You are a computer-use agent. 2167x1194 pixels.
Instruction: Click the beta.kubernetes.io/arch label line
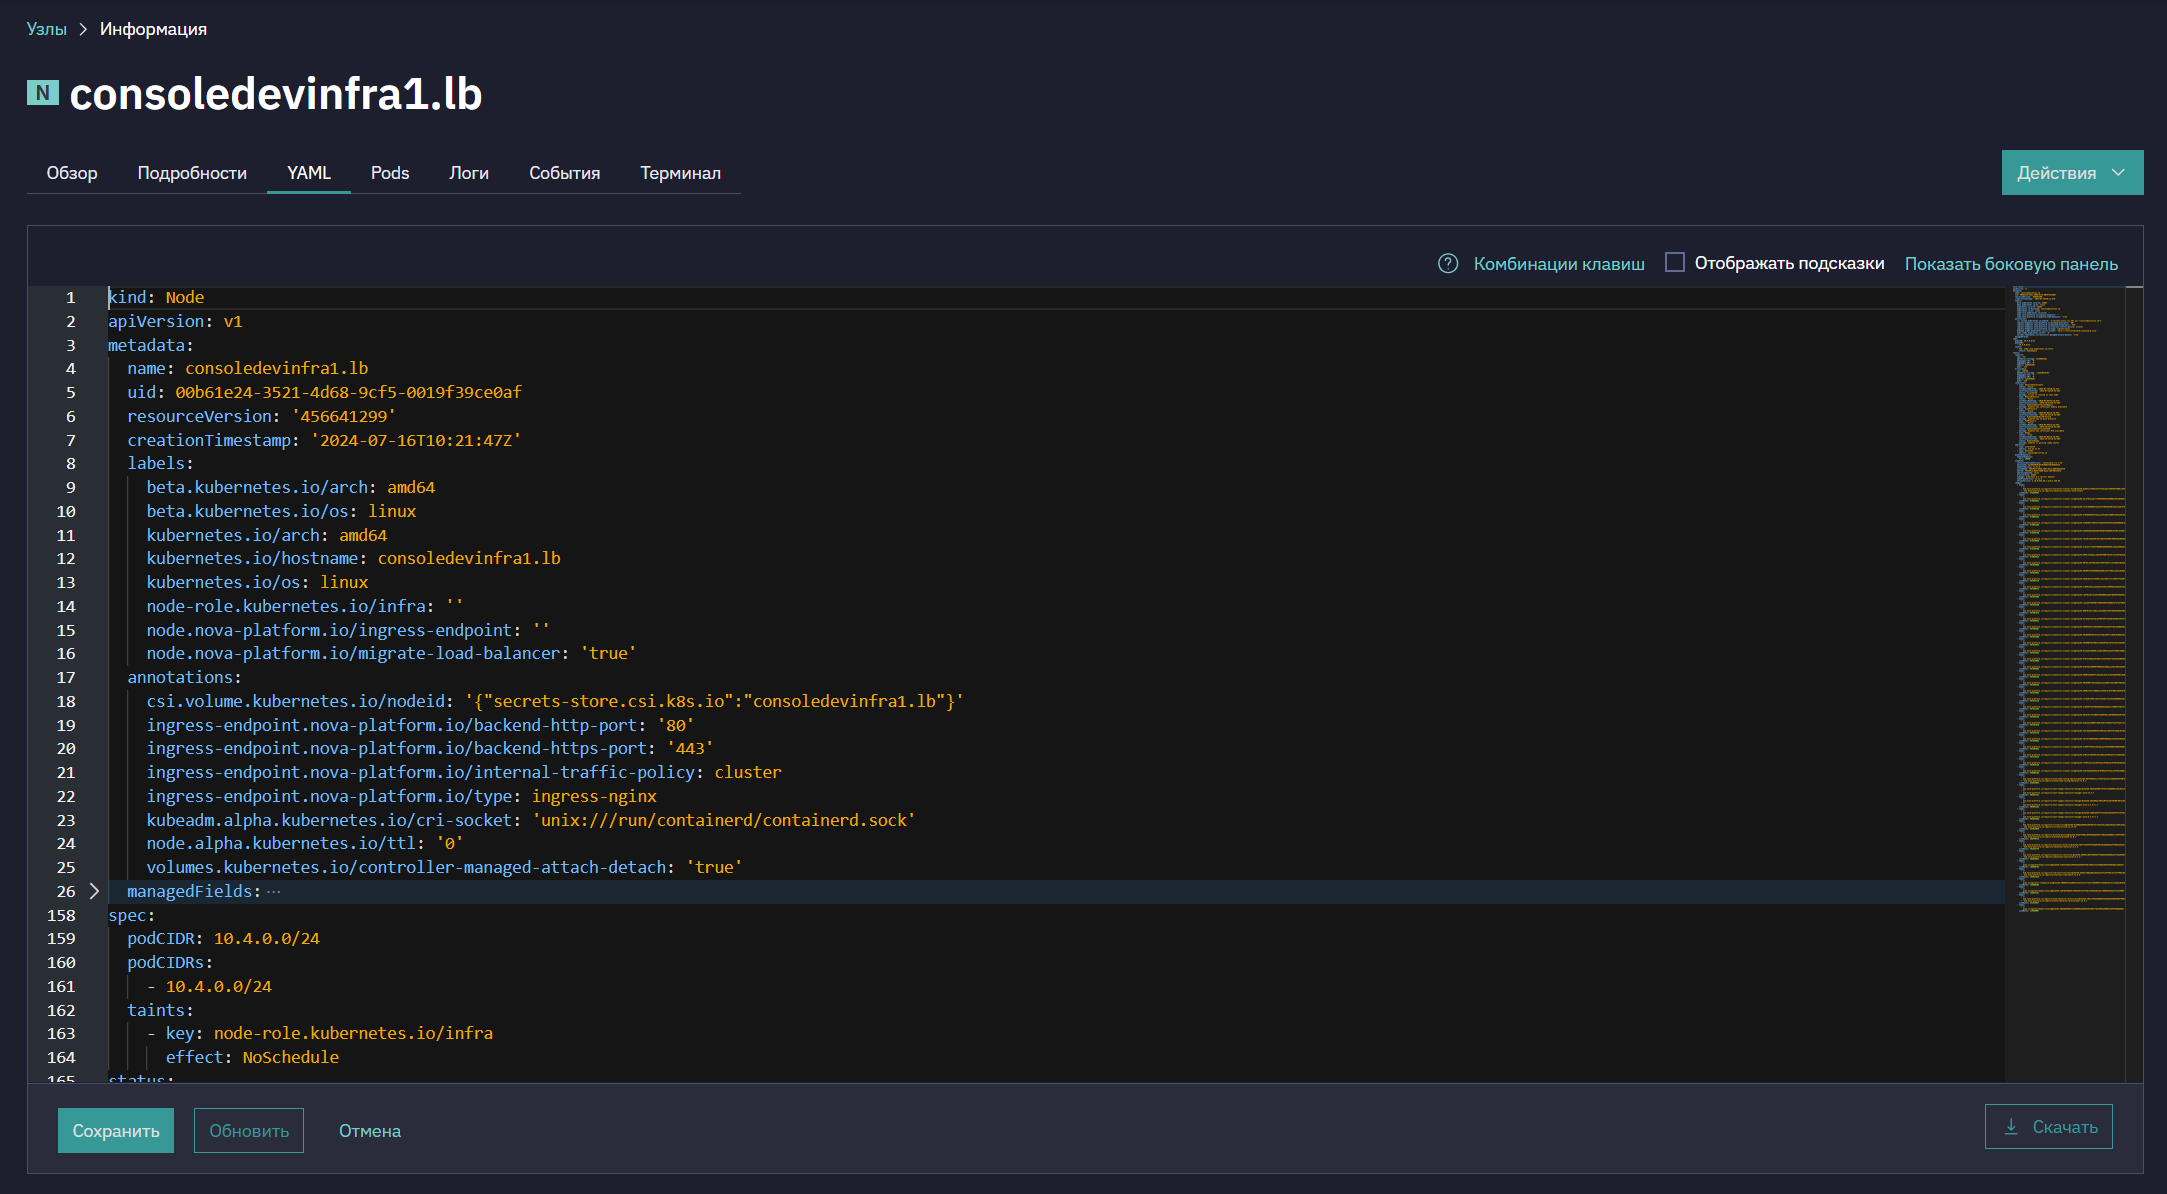tap(291, 487)
